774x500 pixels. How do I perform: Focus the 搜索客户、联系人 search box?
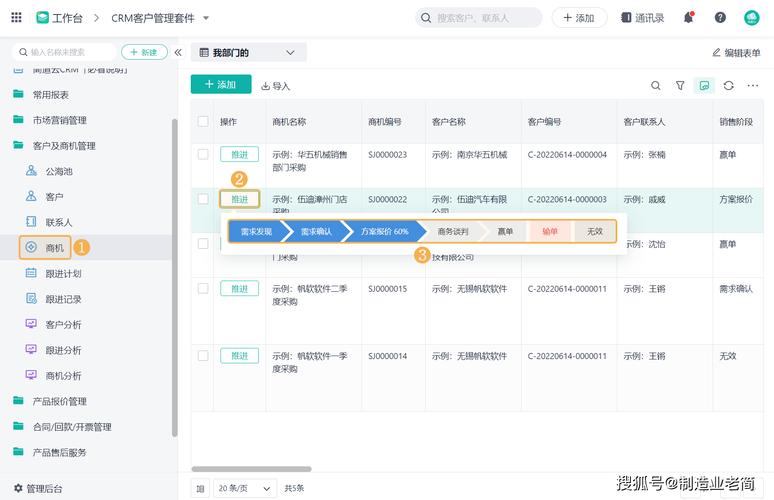478,18
